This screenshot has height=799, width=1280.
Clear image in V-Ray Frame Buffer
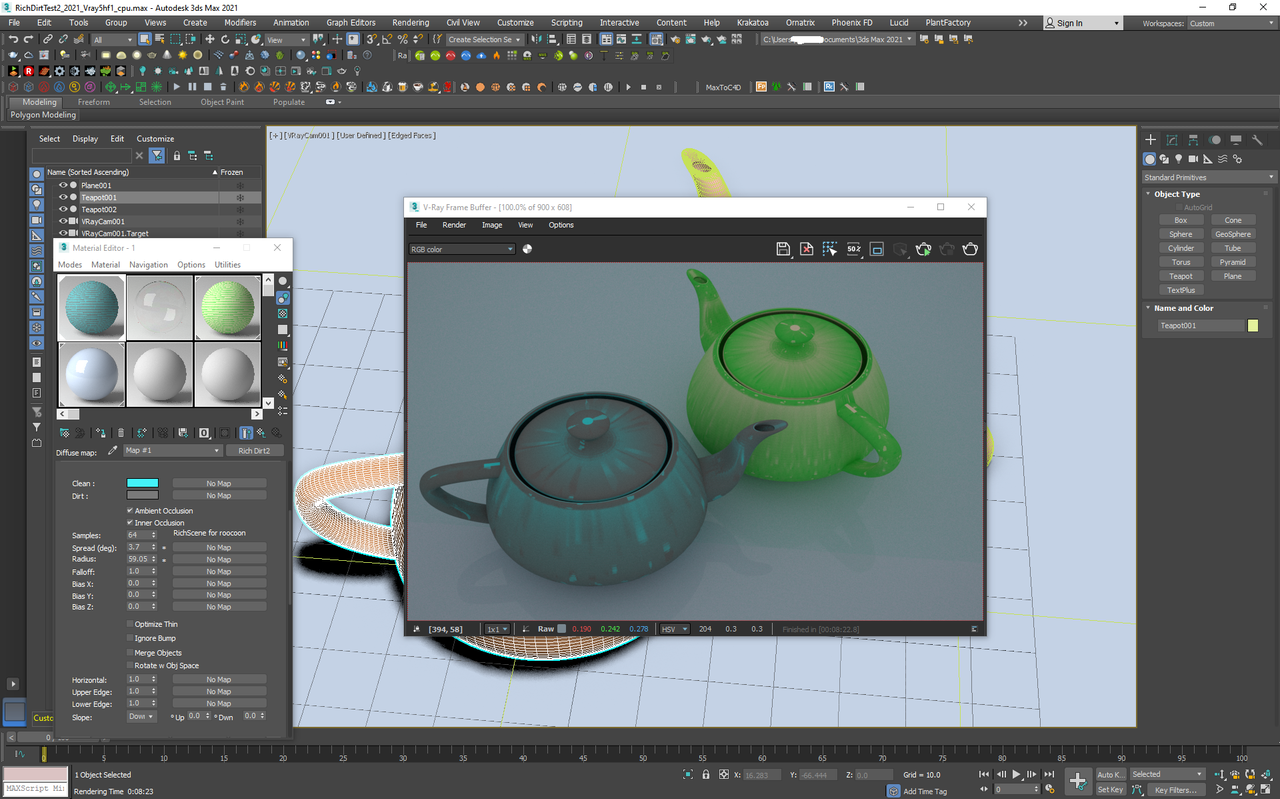pos(807,249)
